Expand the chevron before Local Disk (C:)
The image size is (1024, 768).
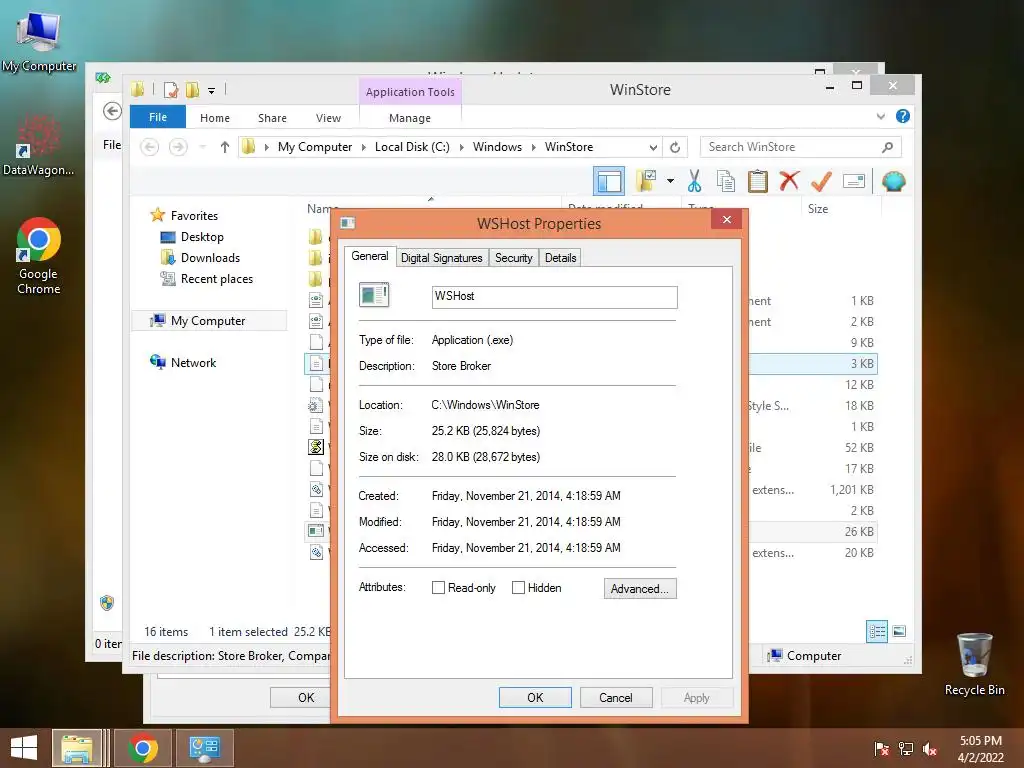coord(364,148)
